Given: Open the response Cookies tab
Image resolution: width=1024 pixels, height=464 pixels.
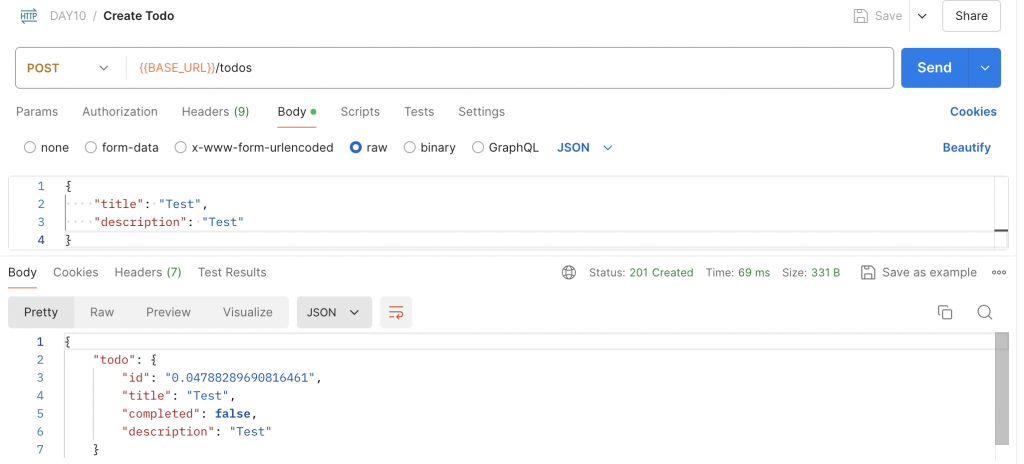Looking at the screenshot, I should [x=76, y=273].
